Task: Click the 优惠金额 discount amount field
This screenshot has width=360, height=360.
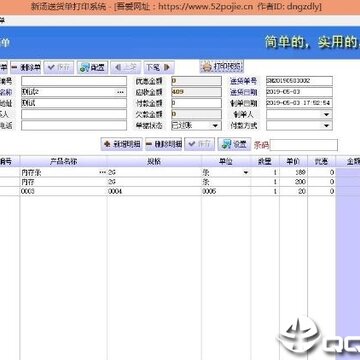Action: (x=196, y=81)
